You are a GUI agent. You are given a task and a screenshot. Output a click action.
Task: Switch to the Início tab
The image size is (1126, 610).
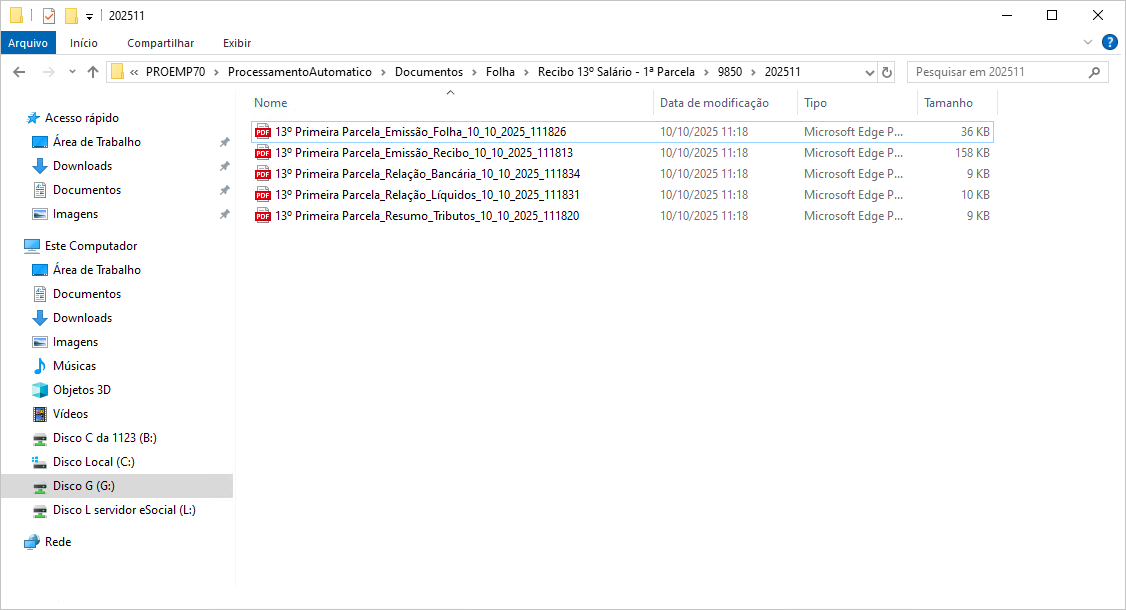(83, 43)
